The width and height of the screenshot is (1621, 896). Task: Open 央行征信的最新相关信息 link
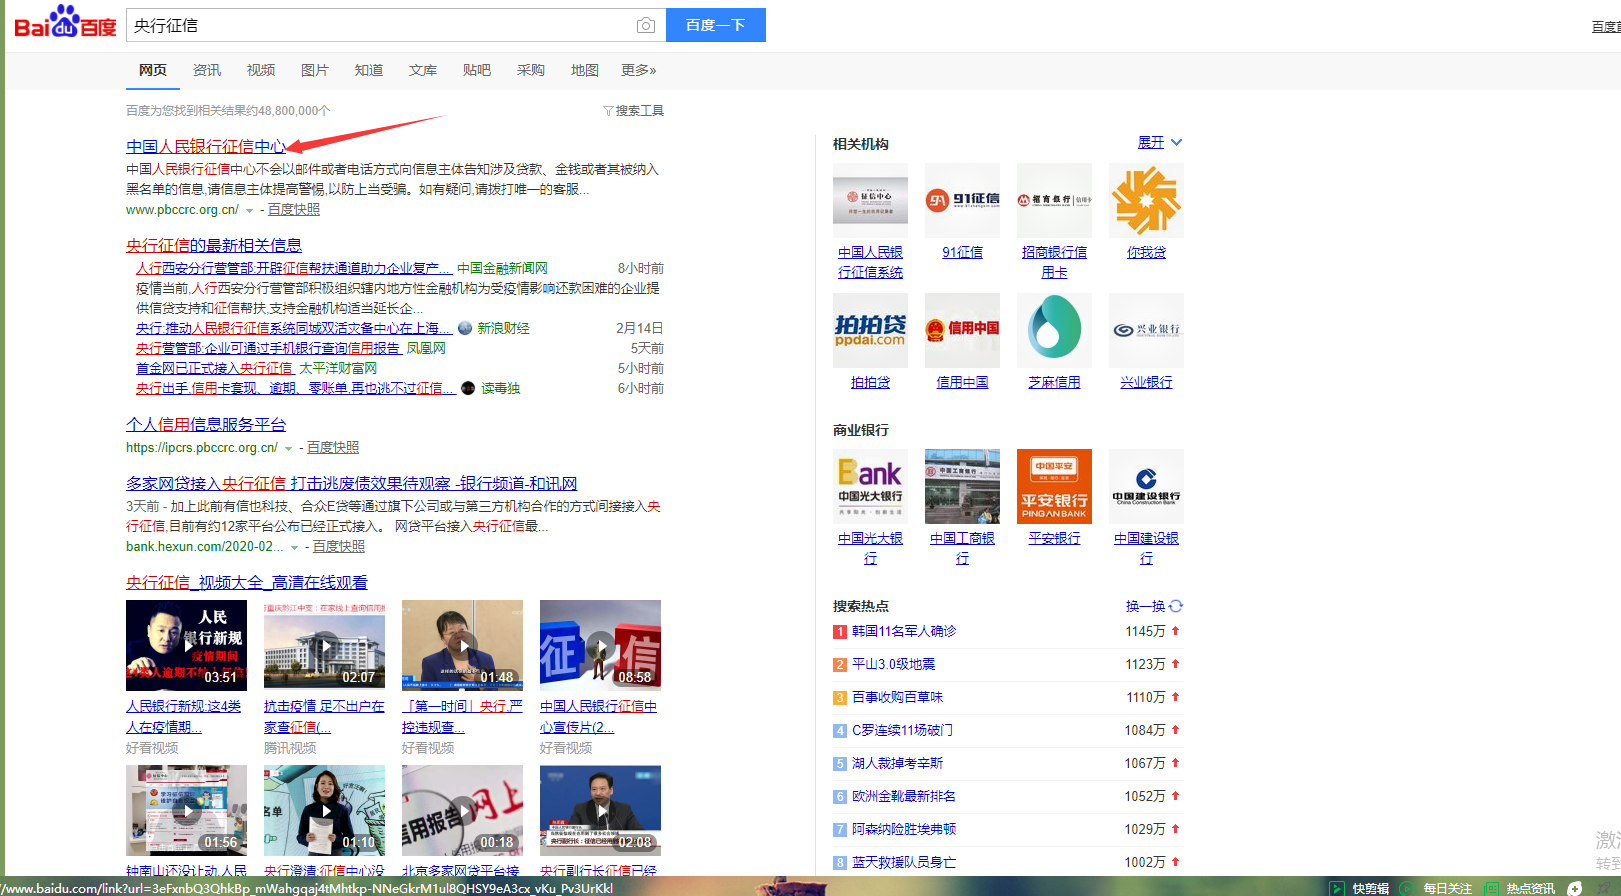pos(214,245)
